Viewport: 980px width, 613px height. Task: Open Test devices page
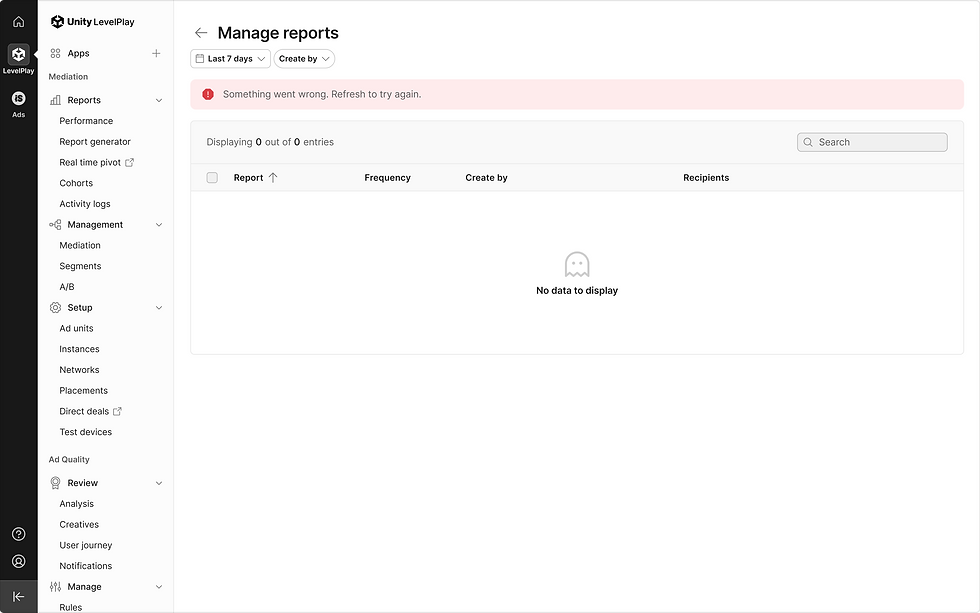86,432
